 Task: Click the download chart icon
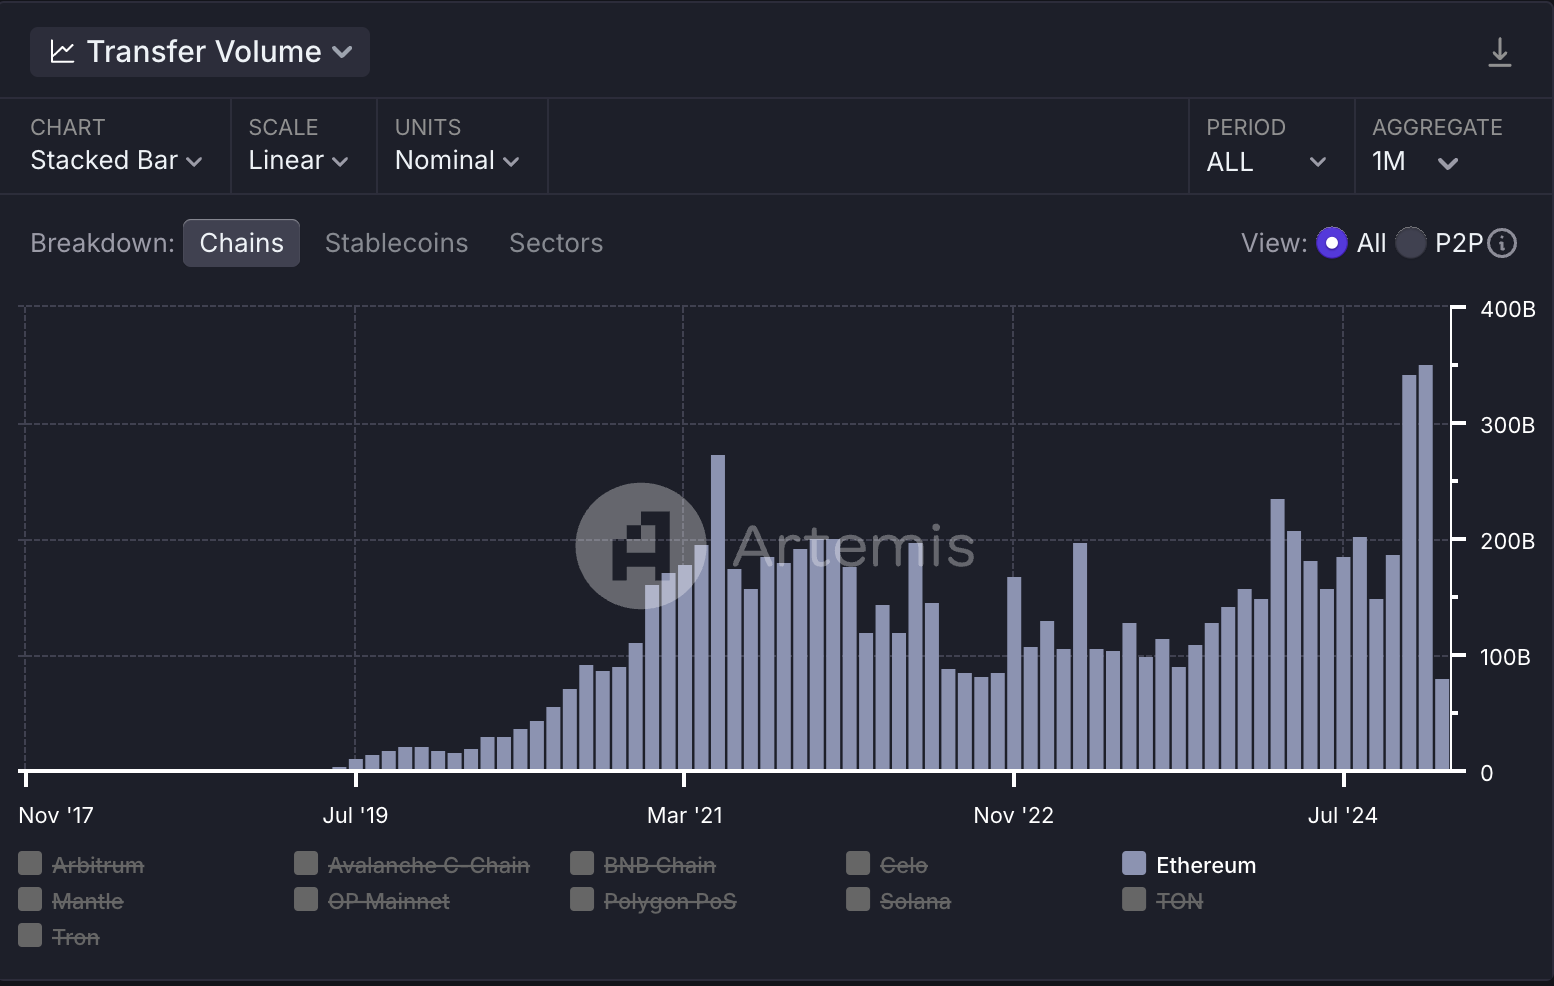pos(1499,52)
